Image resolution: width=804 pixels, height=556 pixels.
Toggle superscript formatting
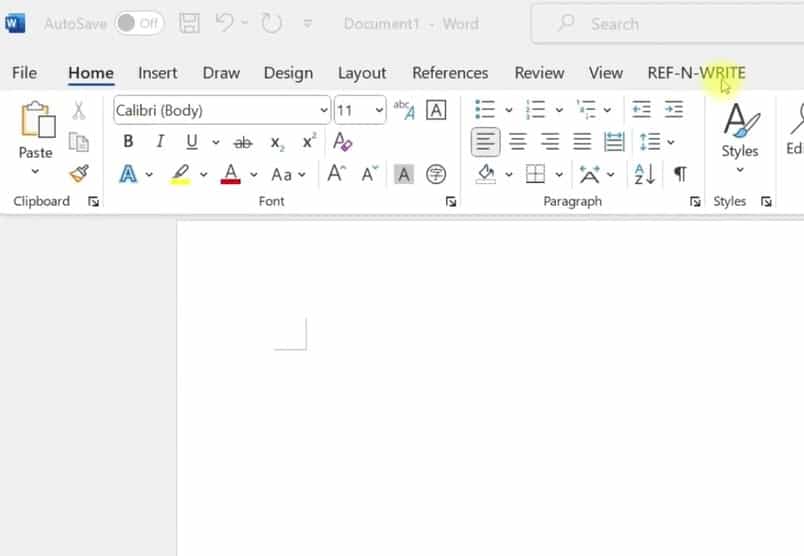(x=309, y=142)
